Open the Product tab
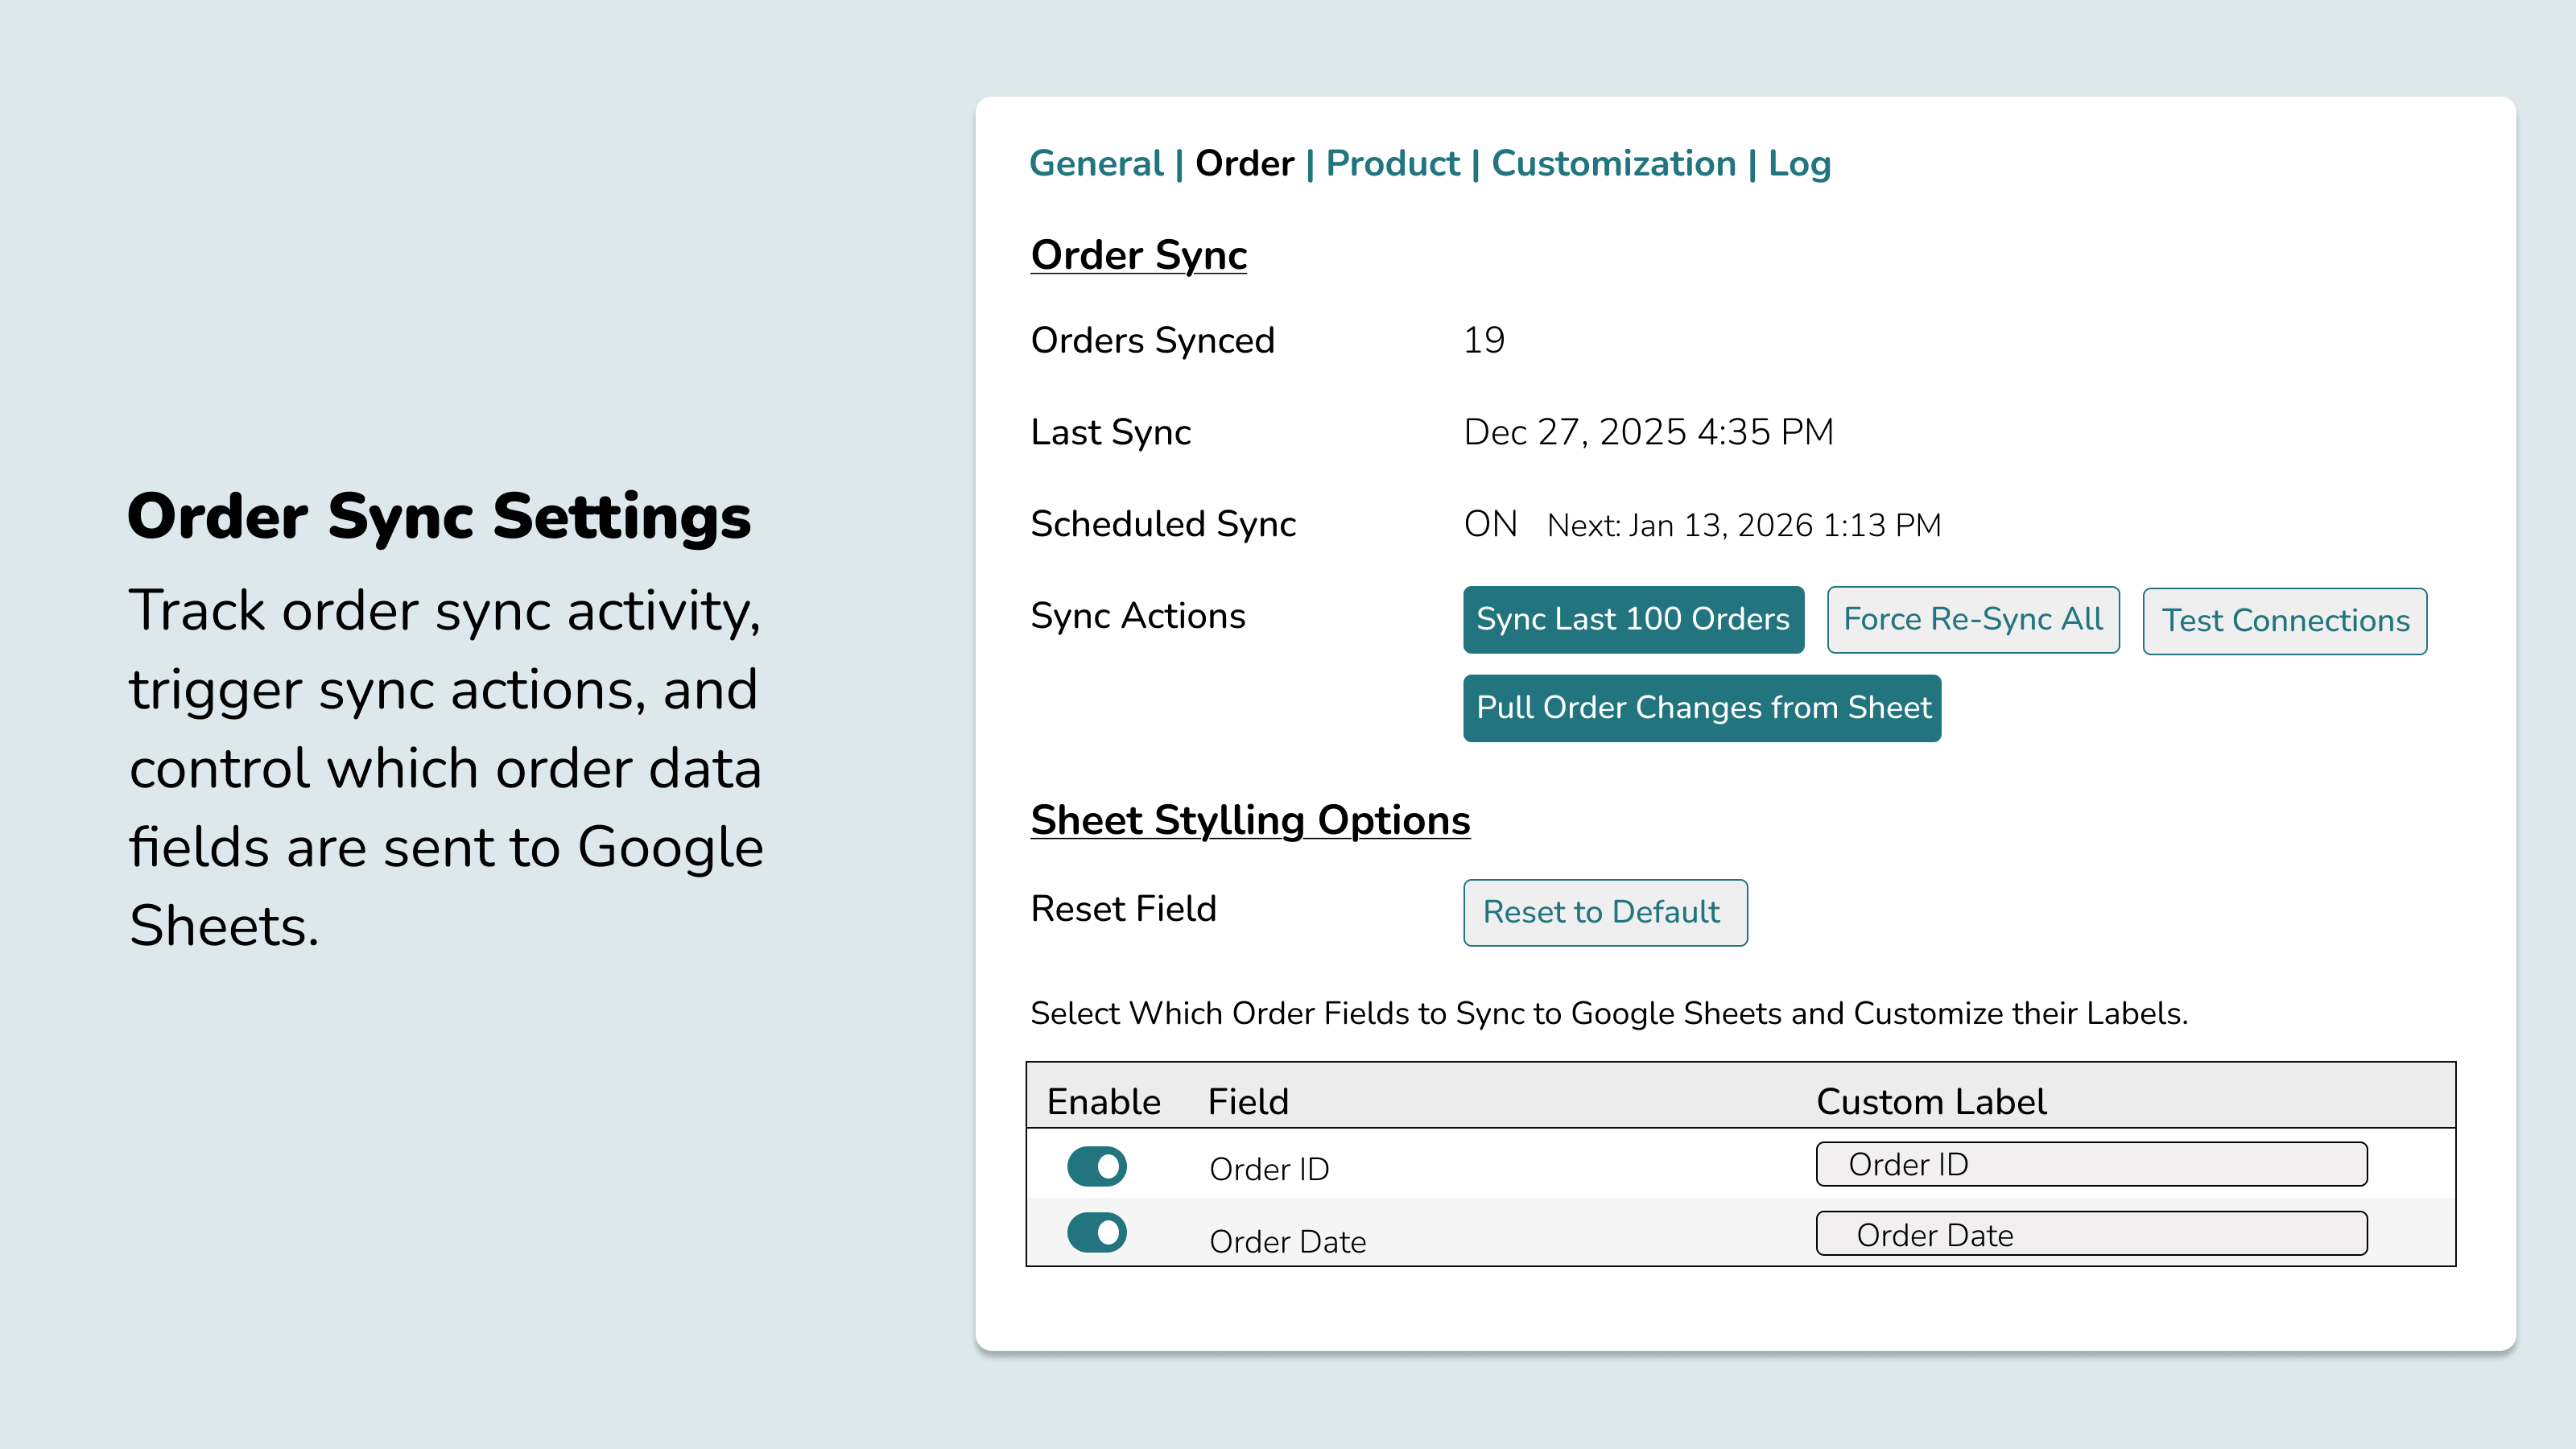Screen dimensions: 2576x1449 click(1393, 163)
